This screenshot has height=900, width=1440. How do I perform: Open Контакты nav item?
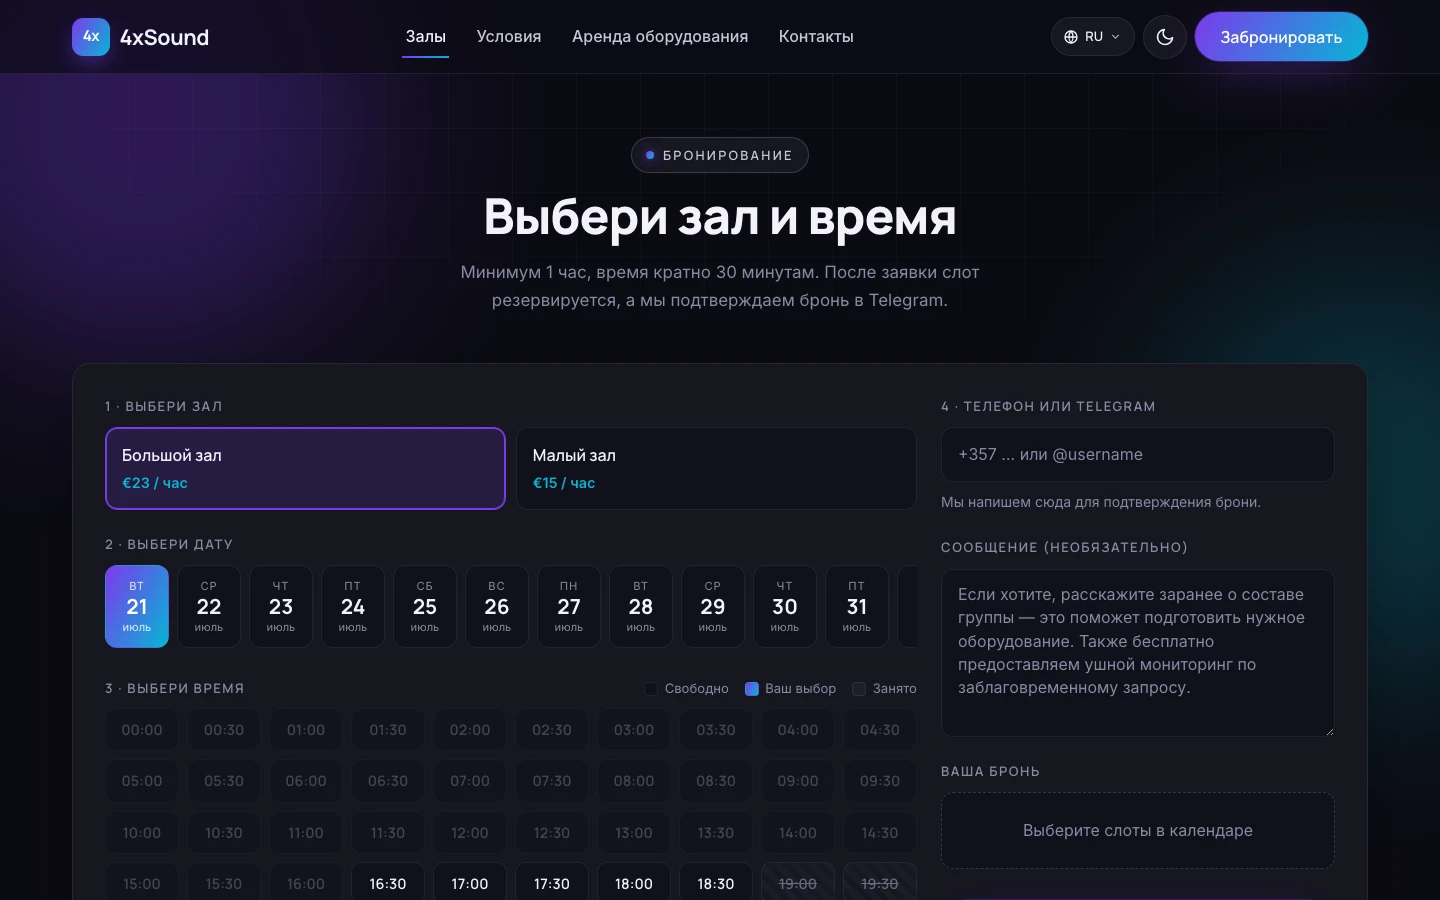pyautogui.click(x=816, y=37)
